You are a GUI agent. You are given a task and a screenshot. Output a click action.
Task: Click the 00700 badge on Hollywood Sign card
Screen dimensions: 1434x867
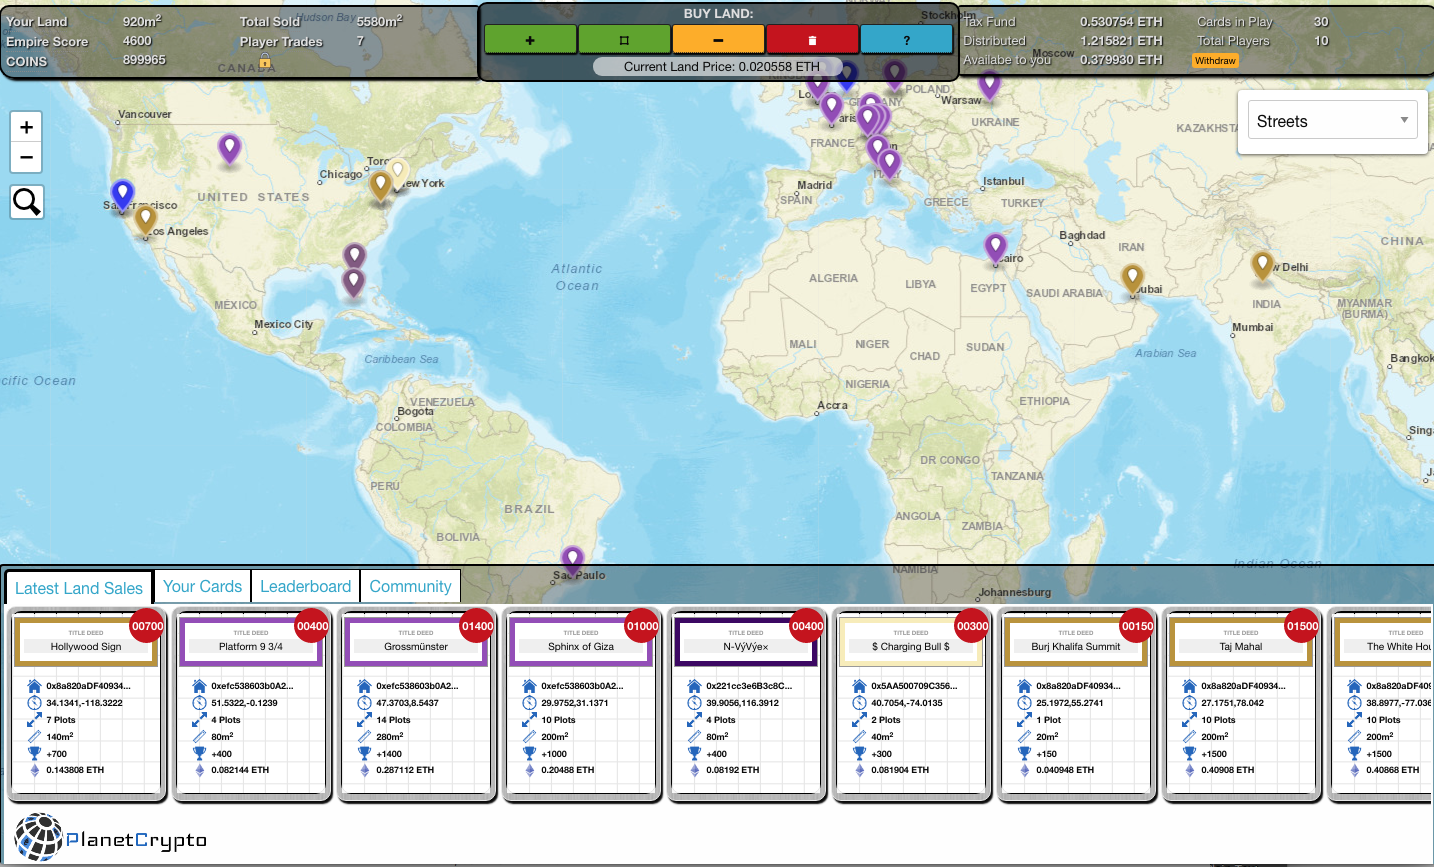click(148, 626)
